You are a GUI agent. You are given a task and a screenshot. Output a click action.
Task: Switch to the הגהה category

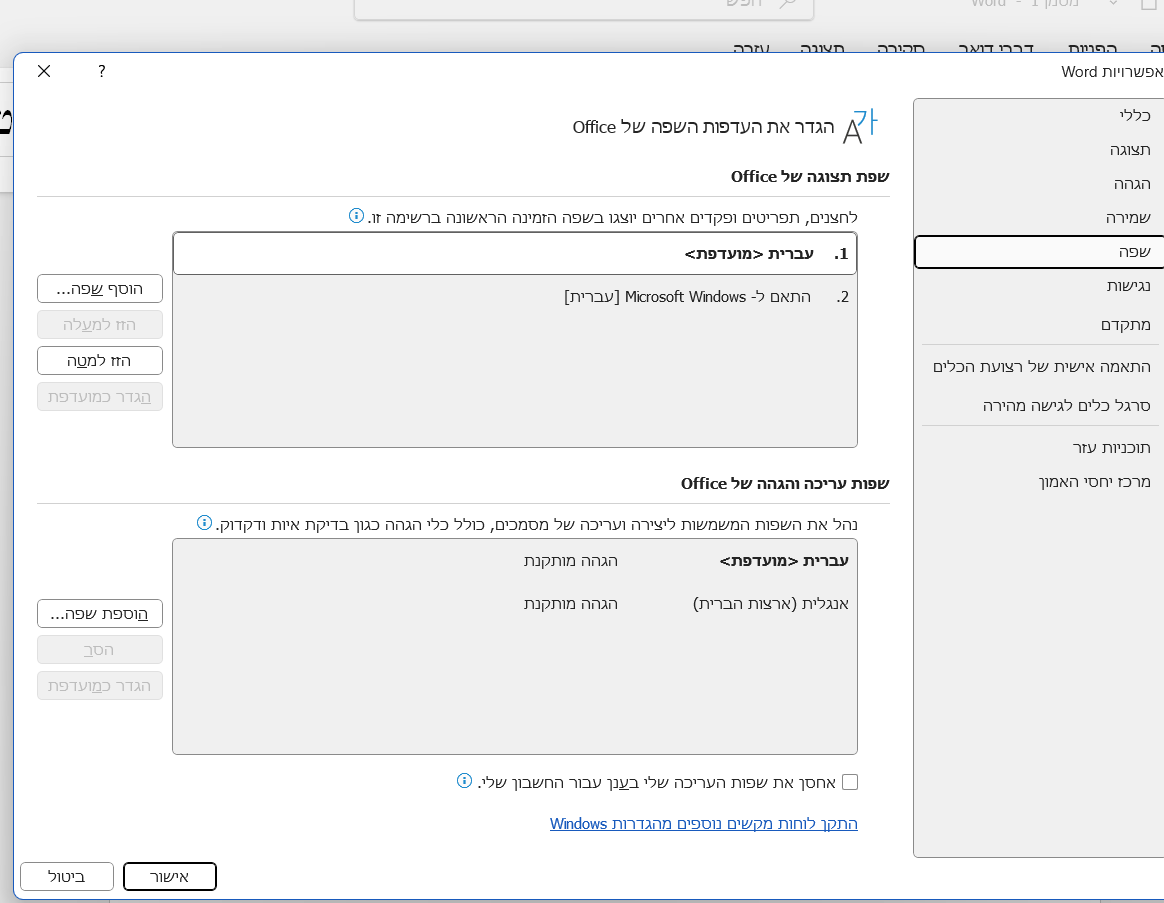click(x=1132, y=183)
